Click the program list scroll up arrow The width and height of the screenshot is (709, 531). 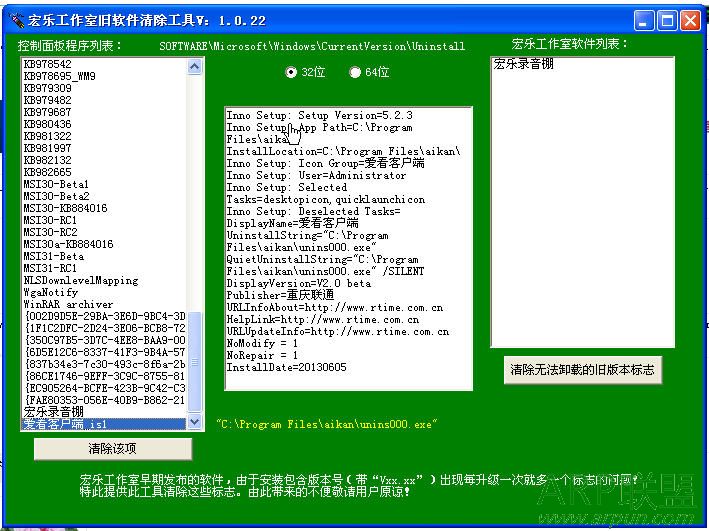click(194, 66)
